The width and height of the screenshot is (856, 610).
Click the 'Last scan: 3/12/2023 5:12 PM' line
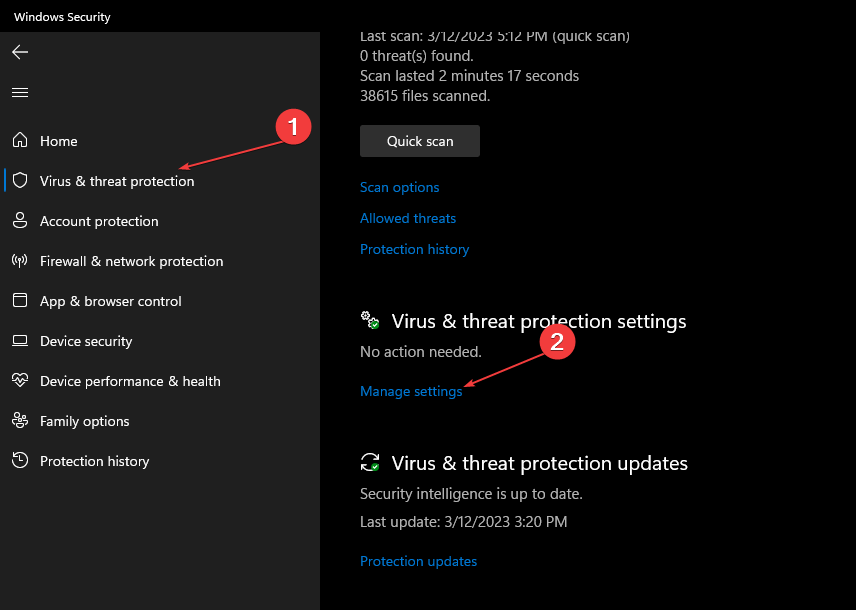coord(495,37)
